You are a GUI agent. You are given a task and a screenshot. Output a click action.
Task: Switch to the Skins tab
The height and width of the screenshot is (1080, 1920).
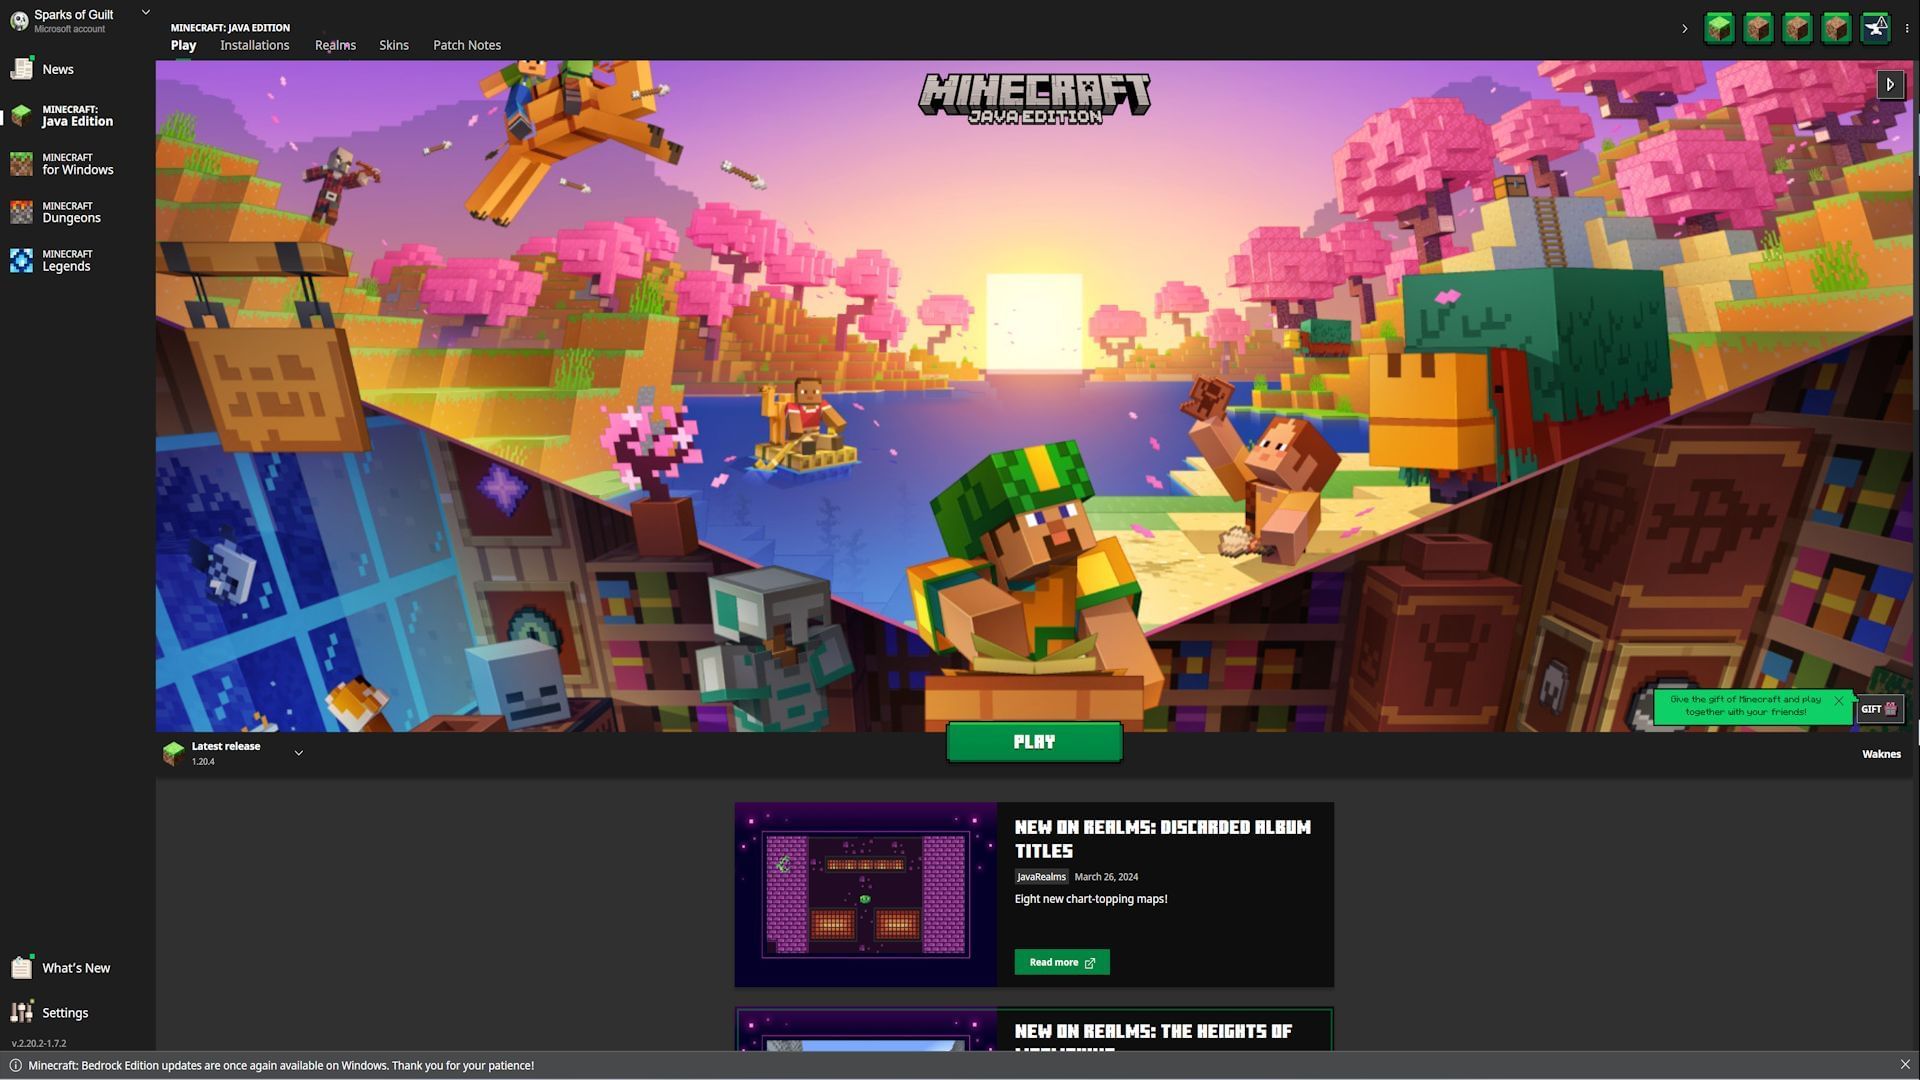click(392, 45)
